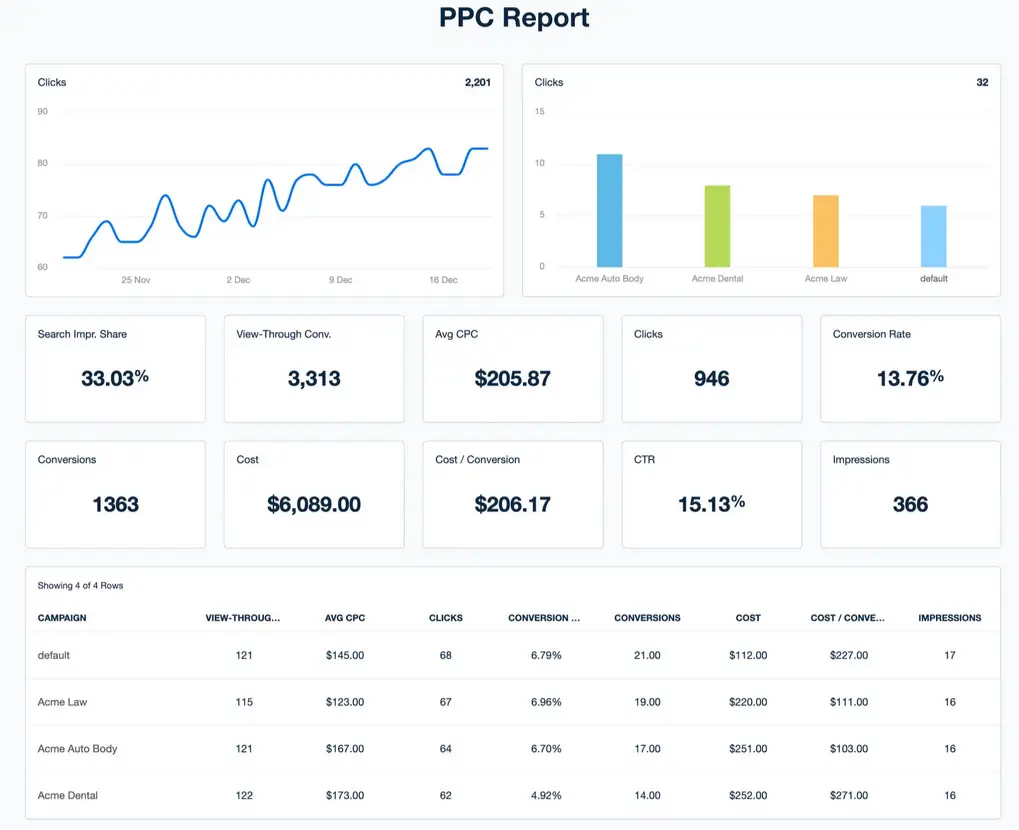Click the Conversion Rate card showing 13.76%
The width and height of the screenshot is (1019, 830).
pos(909,368)
